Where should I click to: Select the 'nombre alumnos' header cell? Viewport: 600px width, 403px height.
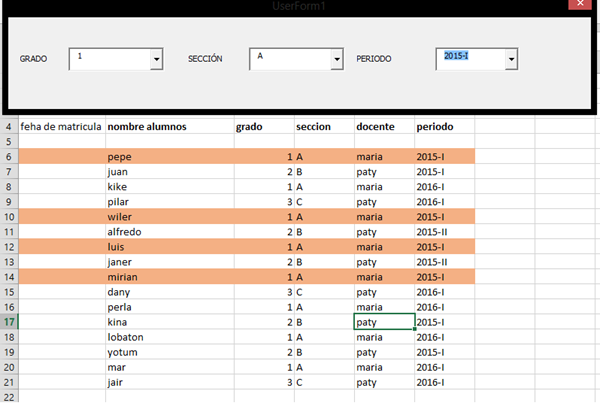168,127
